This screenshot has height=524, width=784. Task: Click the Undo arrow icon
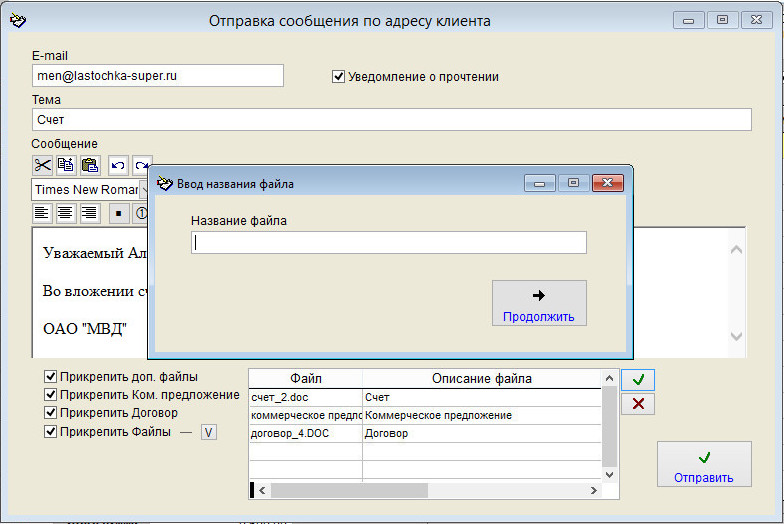point(118,165)
